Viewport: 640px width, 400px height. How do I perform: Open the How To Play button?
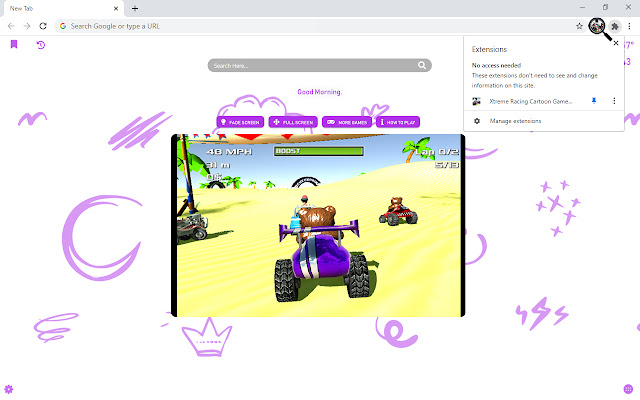pyautogui.click(x=398, y=122)
